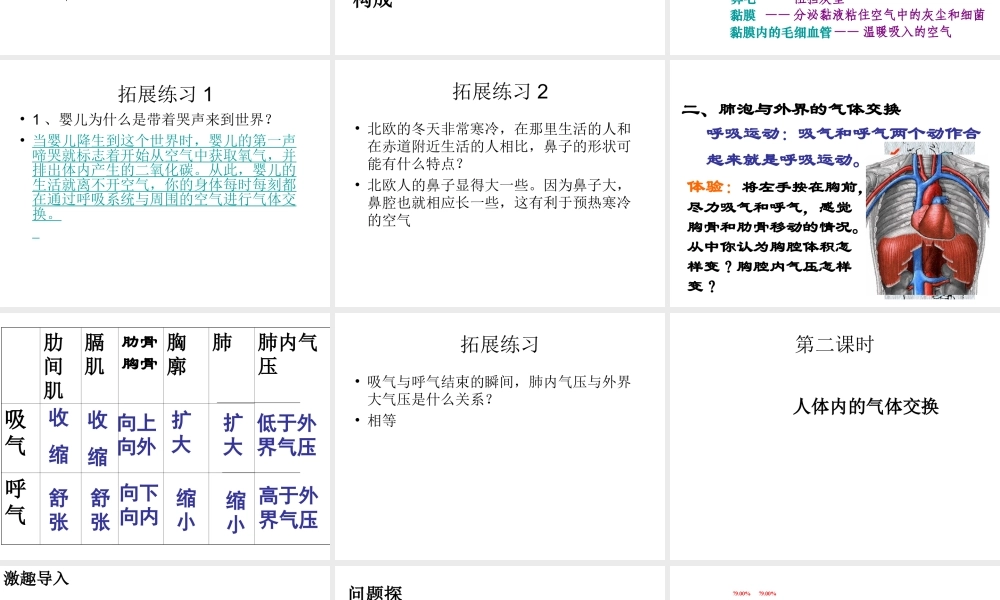The width and height of the screenshot is (1000, 600).
Task: Select the answer beginning 北欧人的鼻子显得大一些
Action: (499, 203)
